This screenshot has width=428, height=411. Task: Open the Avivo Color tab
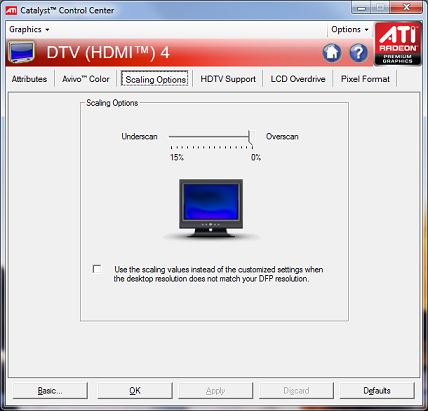coord(86,79)
